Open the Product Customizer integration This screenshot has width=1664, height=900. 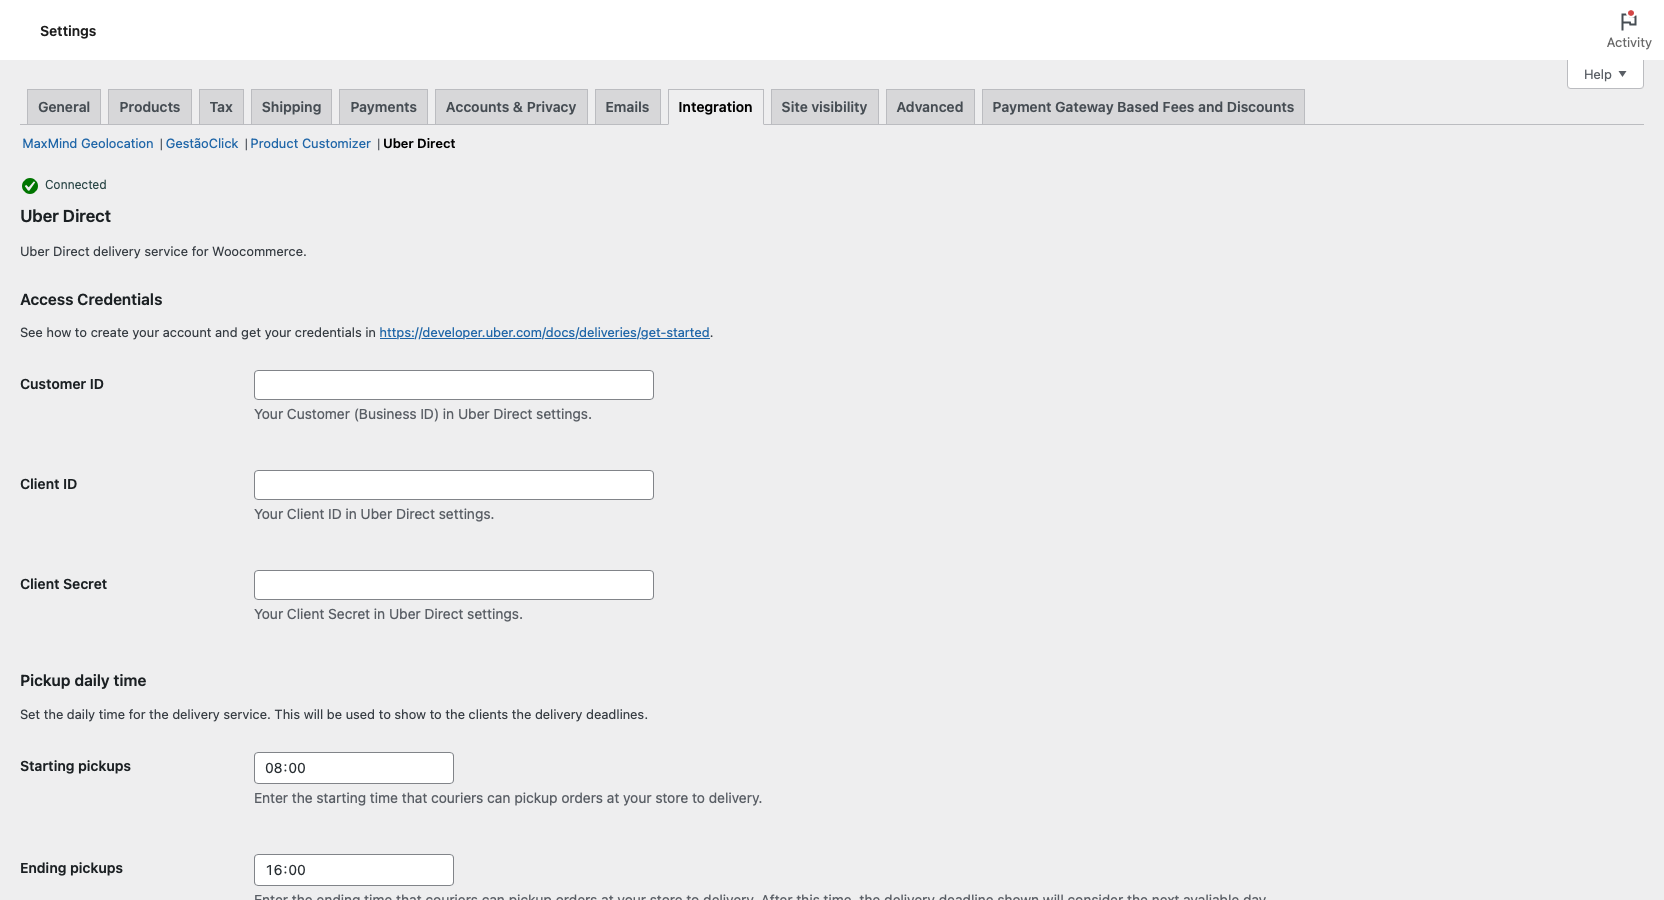coord(310,143)
